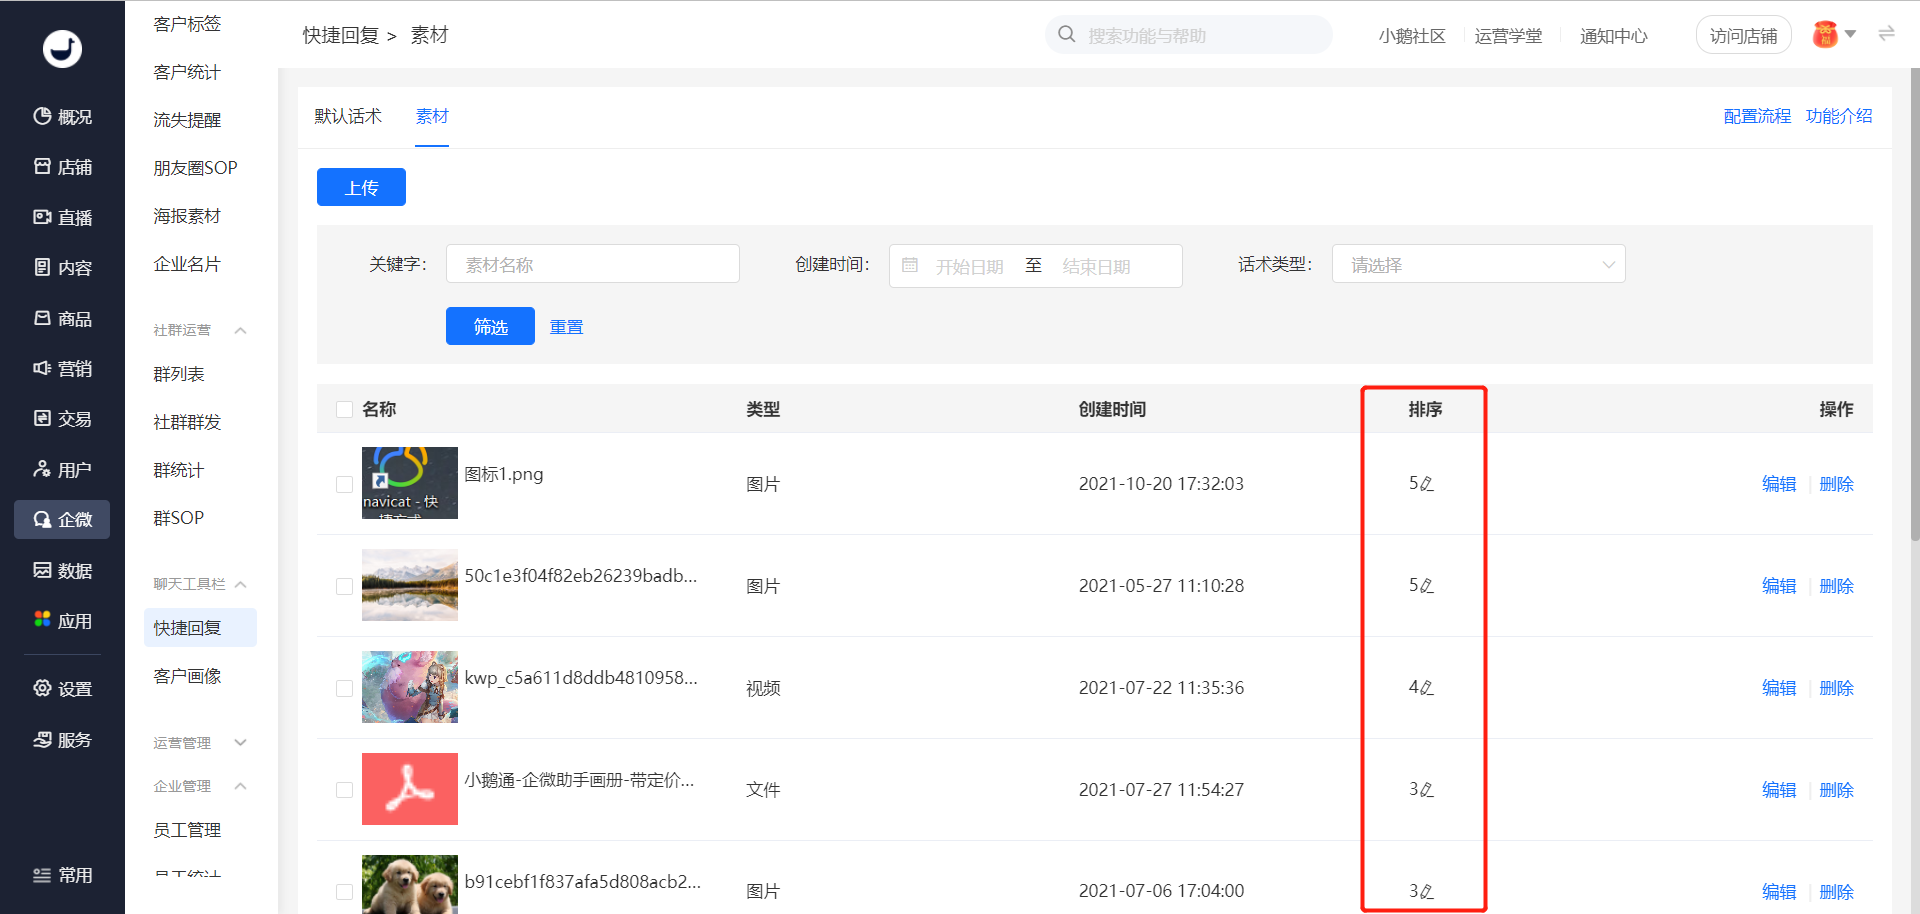Select the checkbox for the PDF file row
Screen dimensions: 1920x914
point(345,790)
